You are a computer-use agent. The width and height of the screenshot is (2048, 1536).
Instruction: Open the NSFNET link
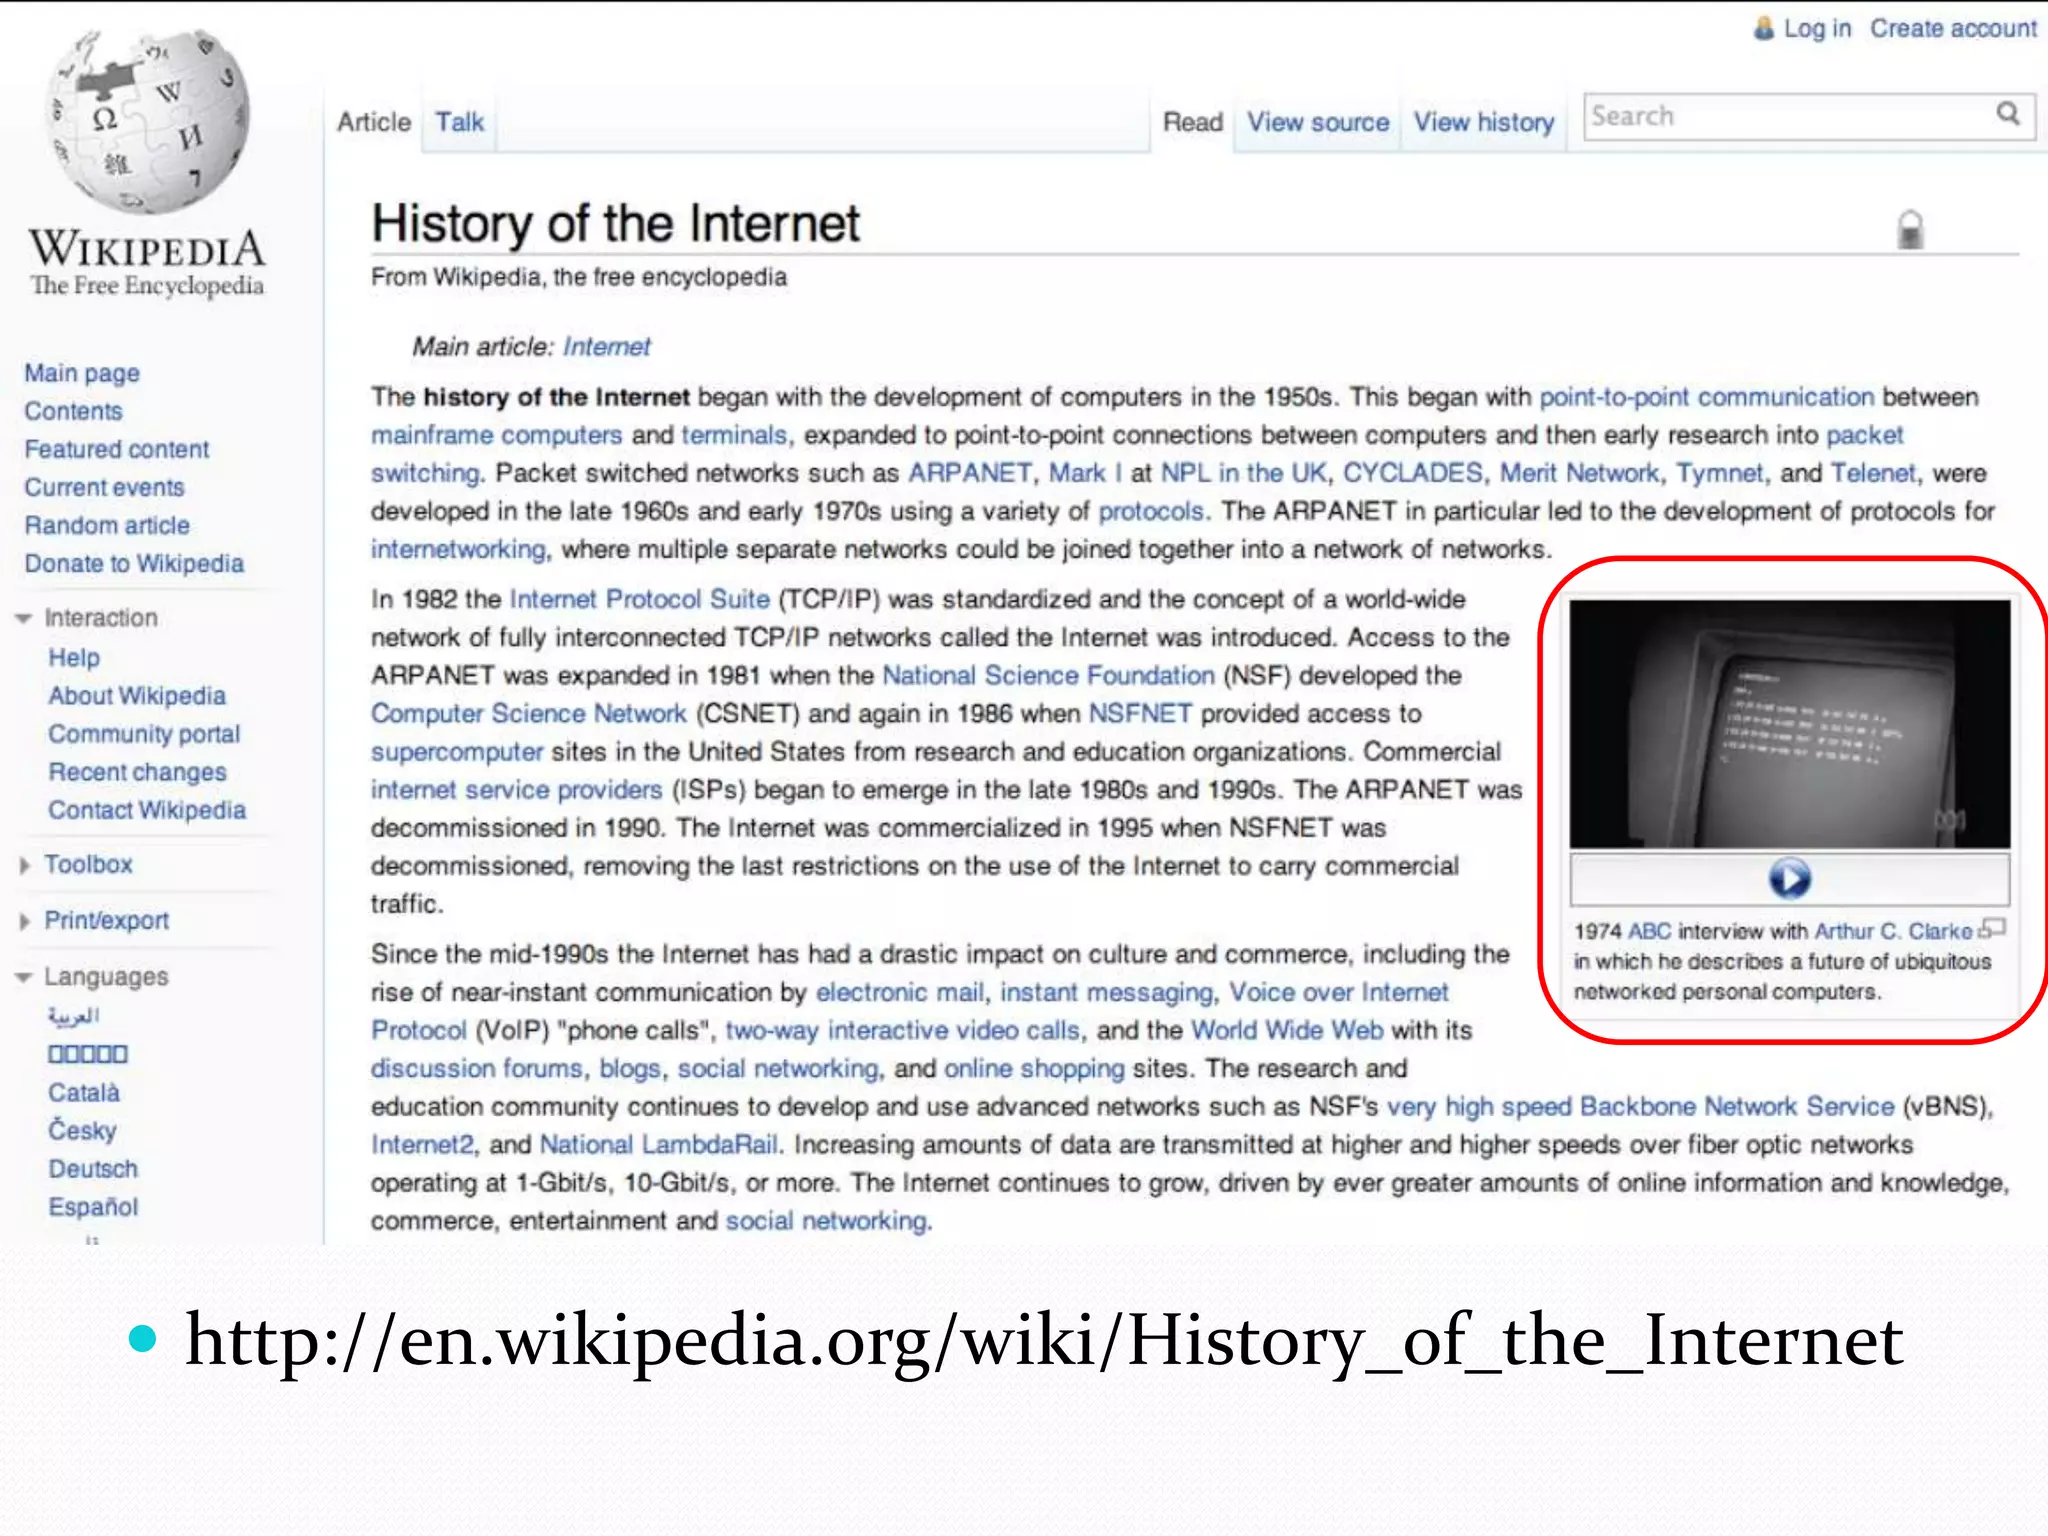(1140, 713)
